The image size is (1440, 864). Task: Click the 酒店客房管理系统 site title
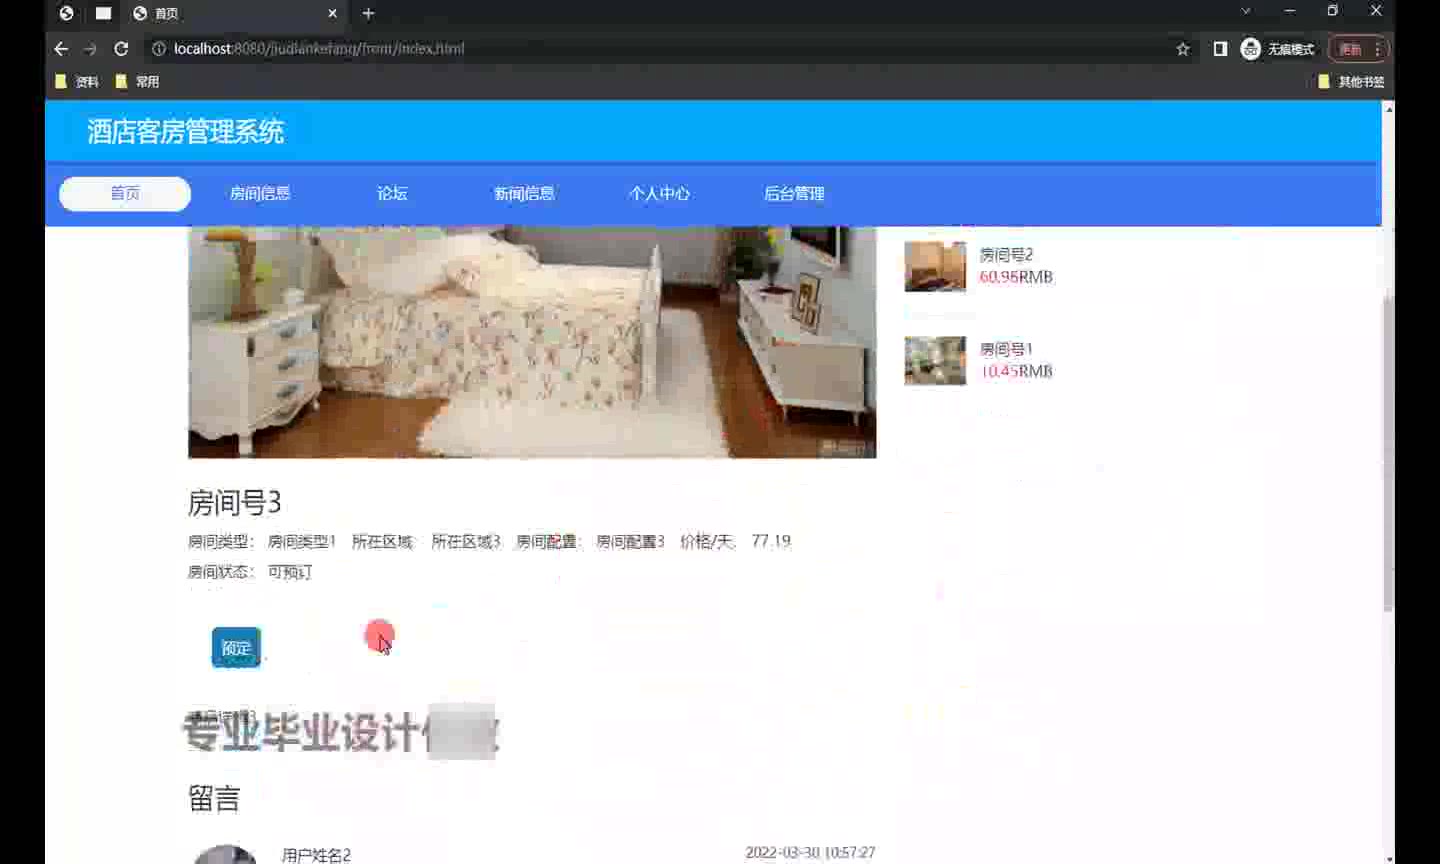coord(185,131)
